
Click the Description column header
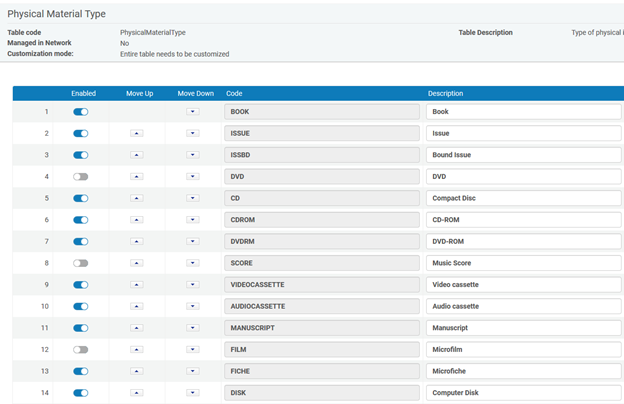point(445,94)
